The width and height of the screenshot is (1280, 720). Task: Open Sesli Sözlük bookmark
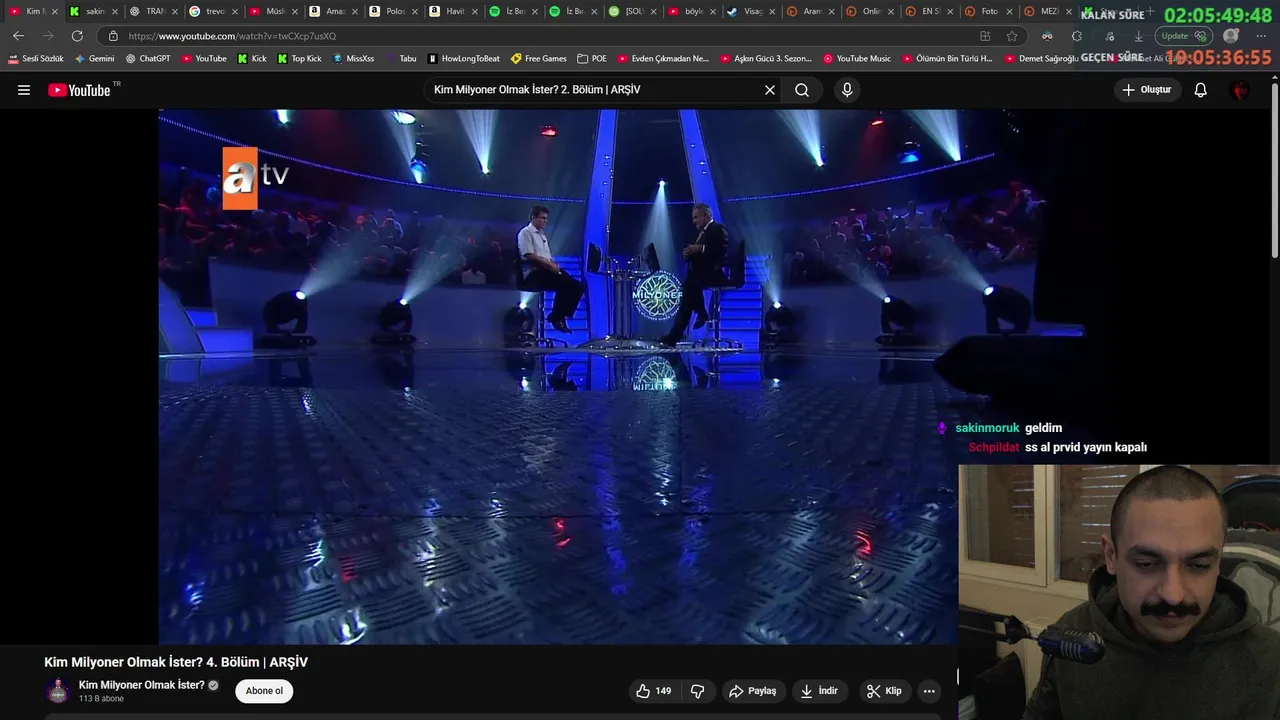(x=36, y=59)
